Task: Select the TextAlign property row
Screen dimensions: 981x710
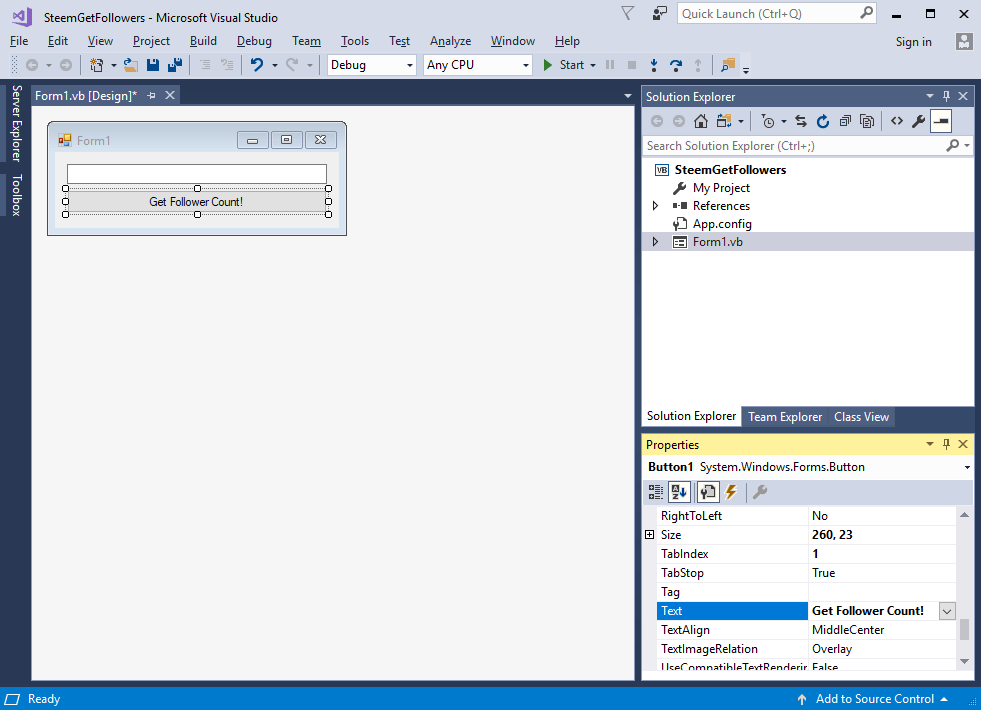Action: 806,630
